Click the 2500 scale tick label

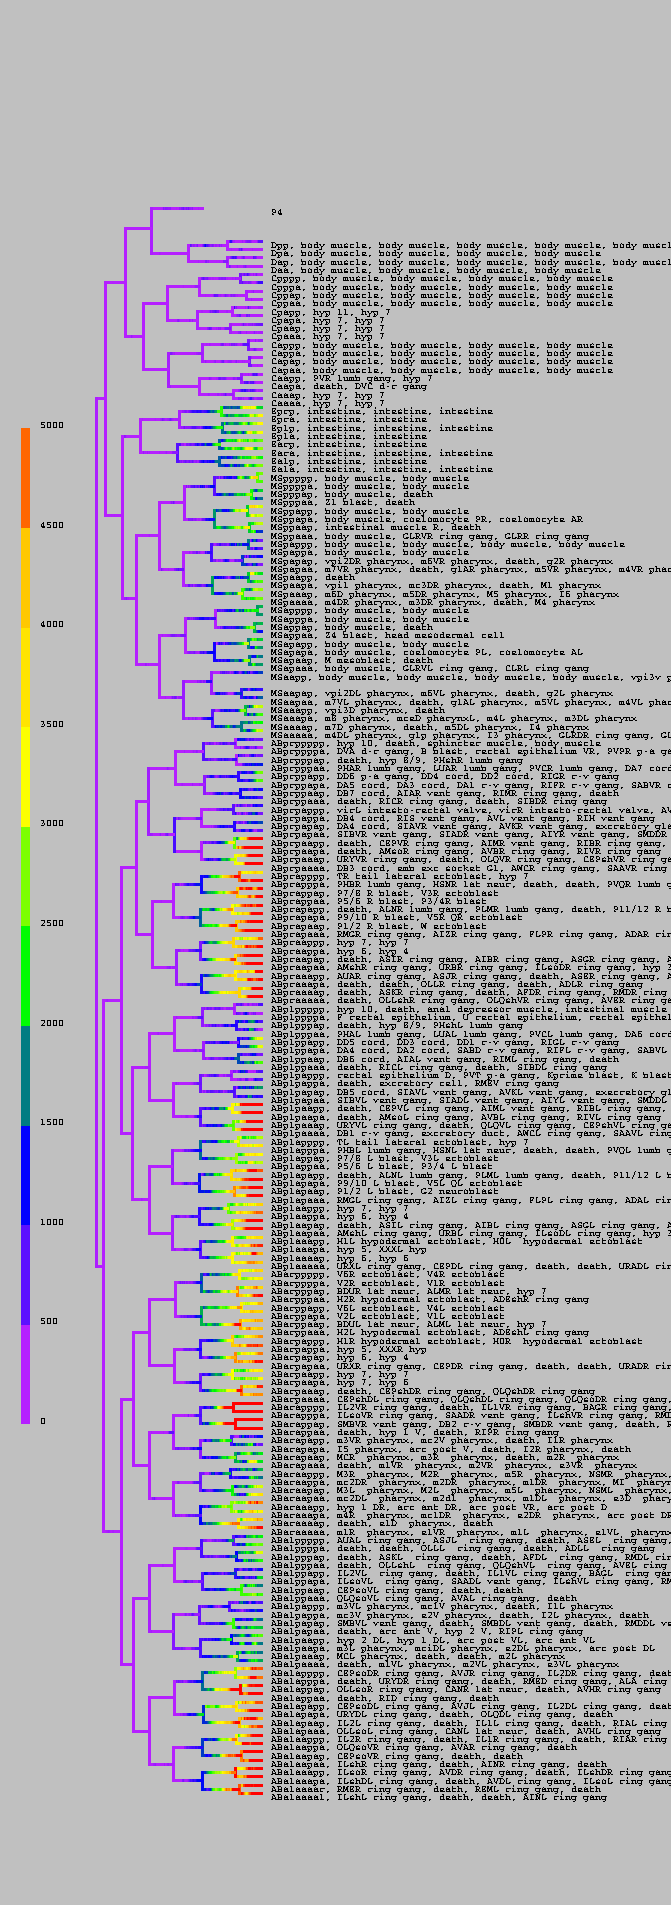(51, 923)
